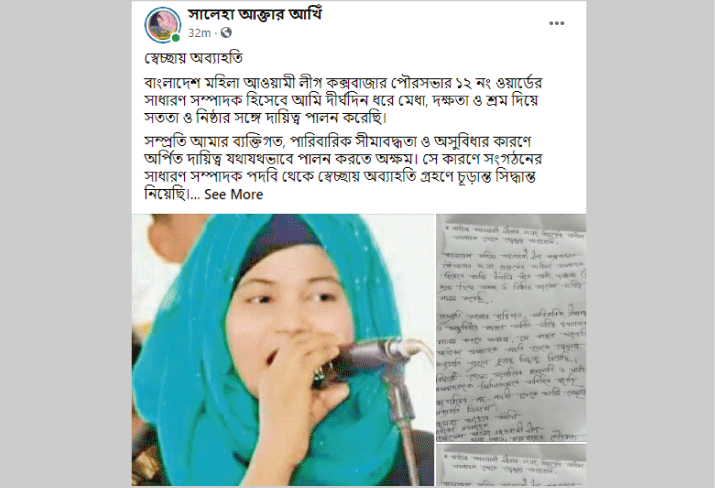Click the globe public audience icon

pos(226,33)
